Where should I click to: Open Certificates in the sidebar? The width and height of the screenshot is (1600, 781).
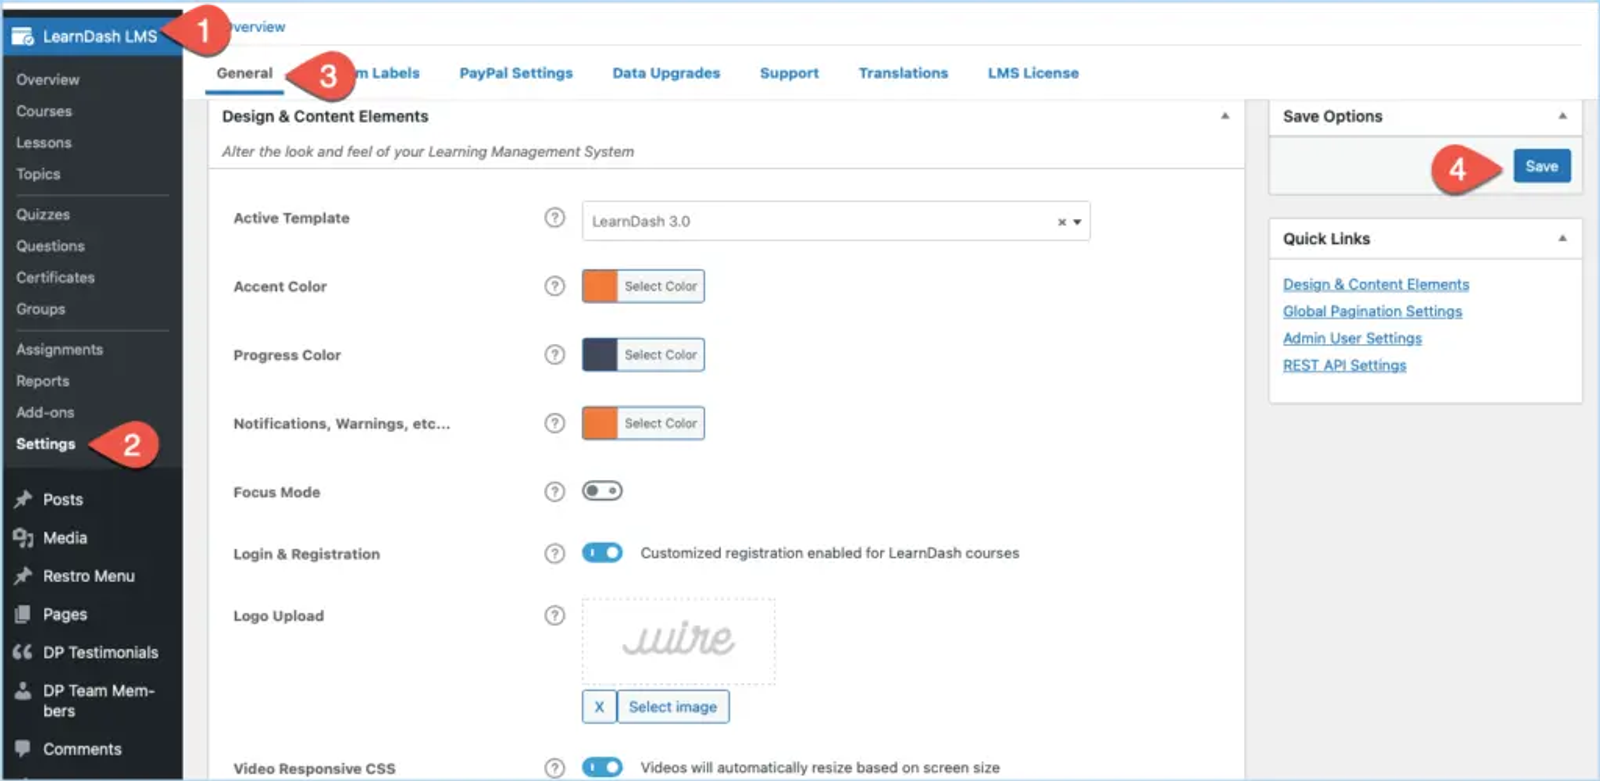click(x=55, y=278)
